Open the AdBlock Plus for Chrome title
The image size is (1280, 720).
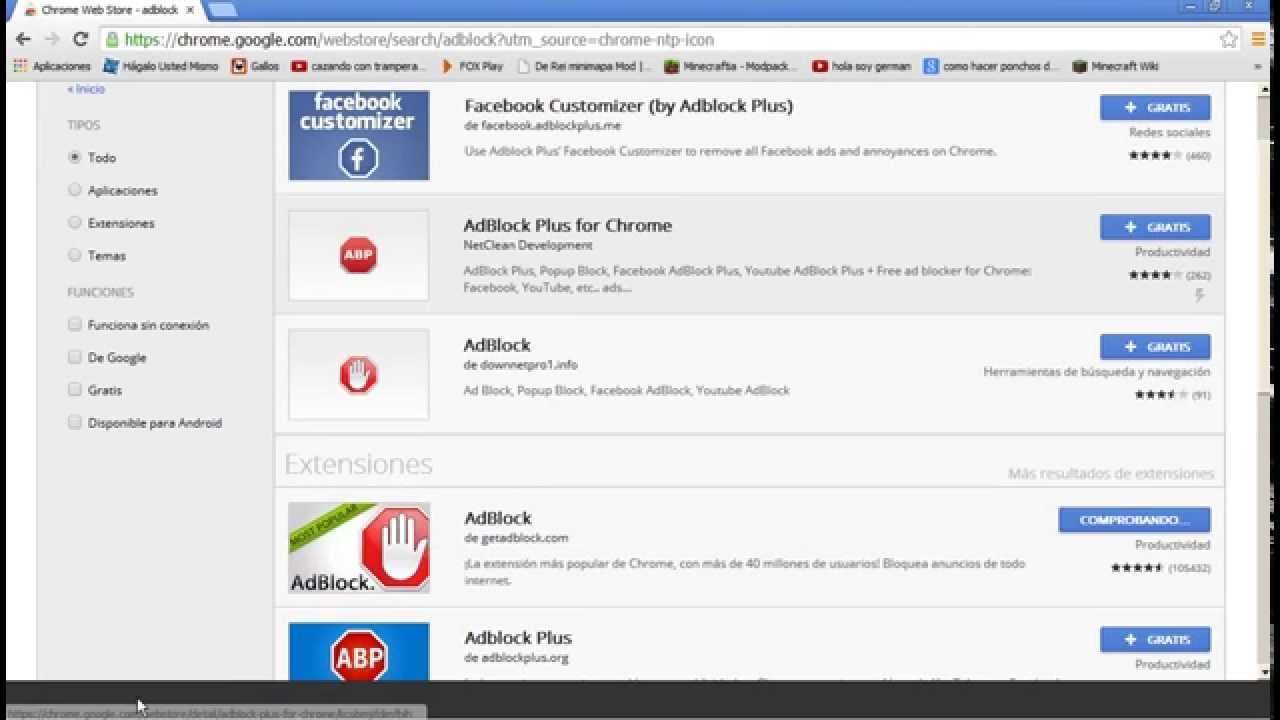tap(568, 225)
